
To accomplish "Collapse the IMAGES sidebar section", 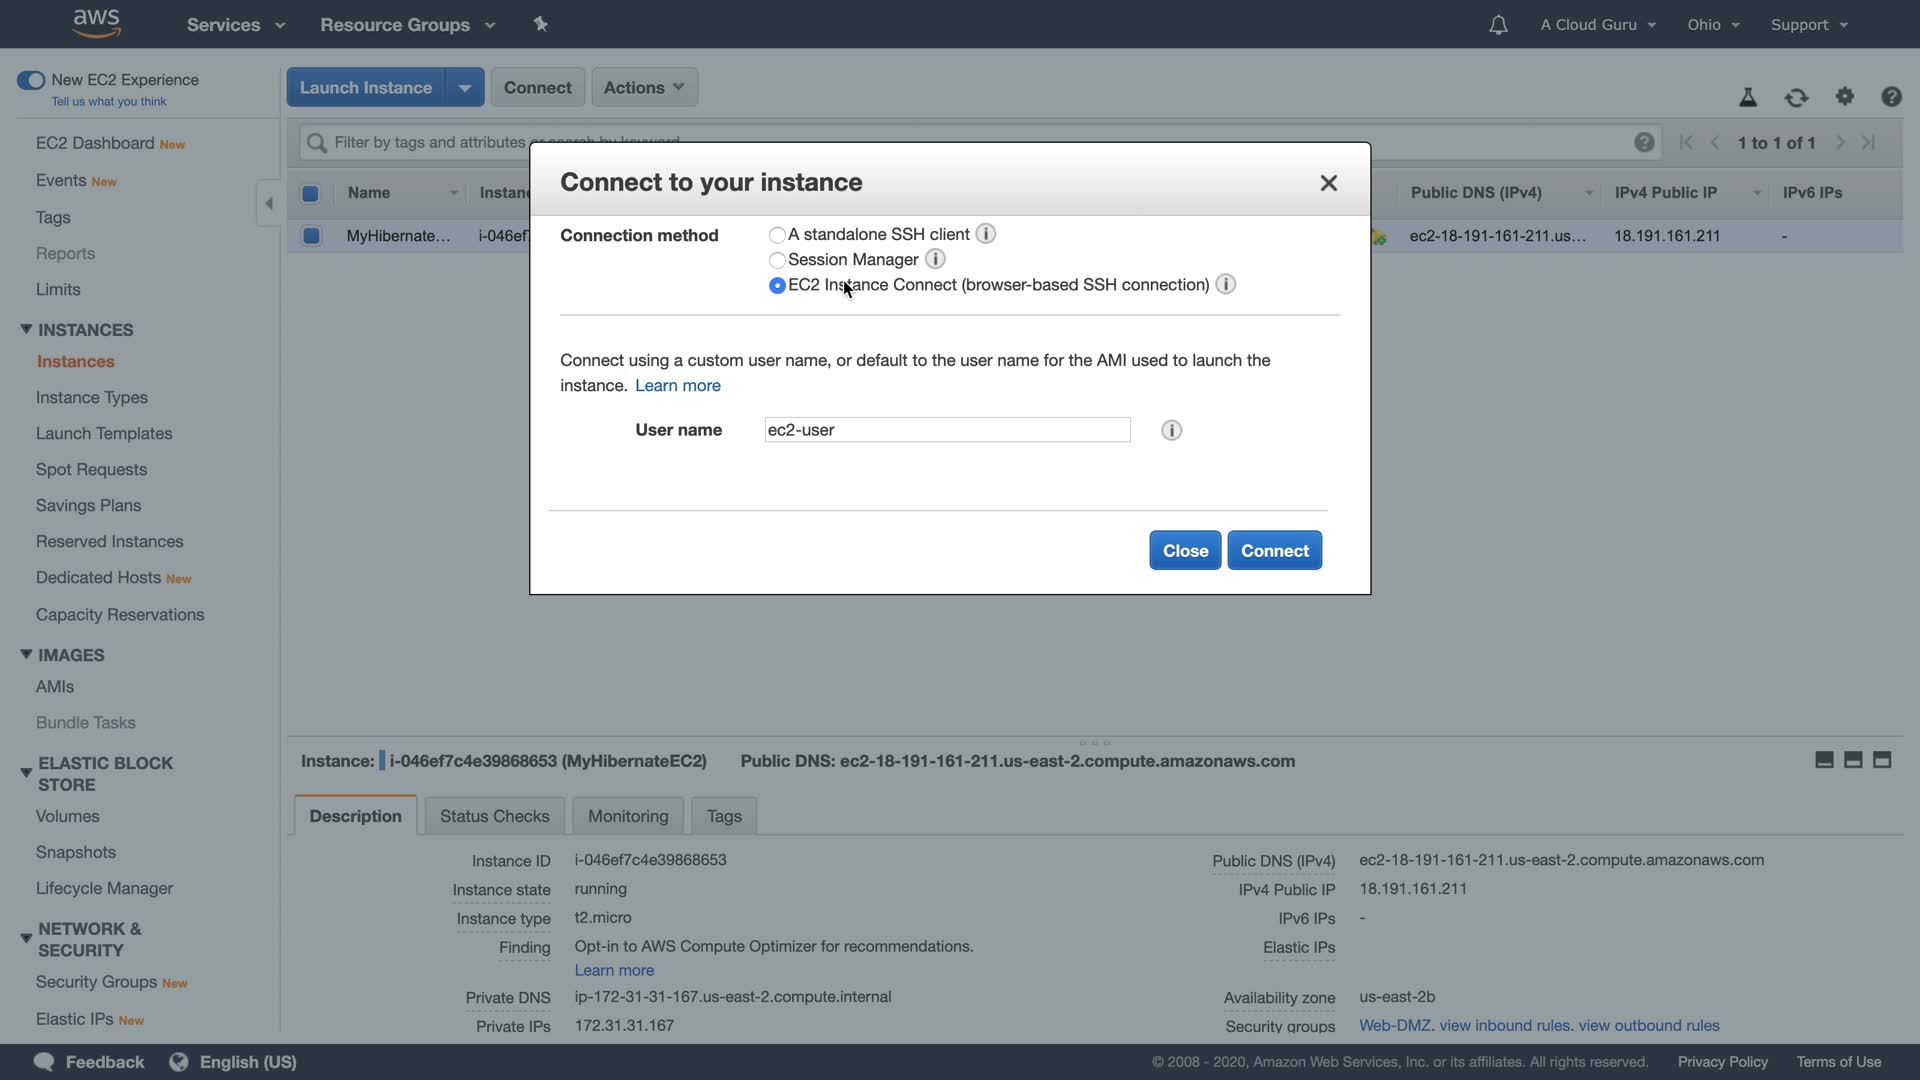I will (26, 655).
